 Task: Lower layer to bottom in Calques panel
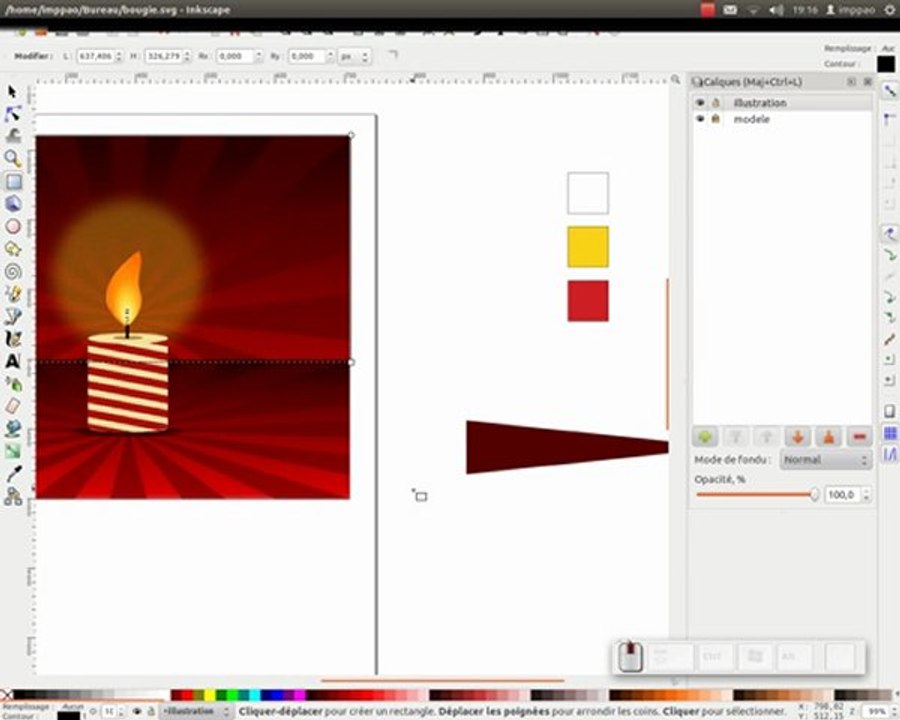(828, 437)
